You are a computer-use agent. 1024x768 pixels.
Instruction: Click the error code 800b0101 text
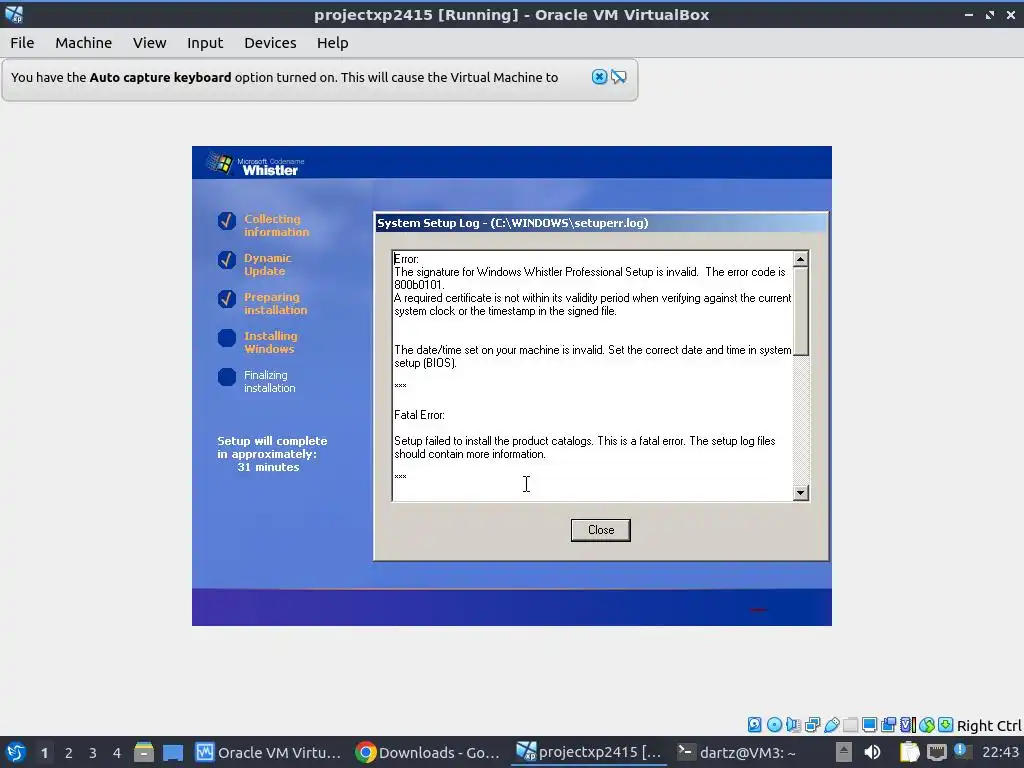point(419,285)
